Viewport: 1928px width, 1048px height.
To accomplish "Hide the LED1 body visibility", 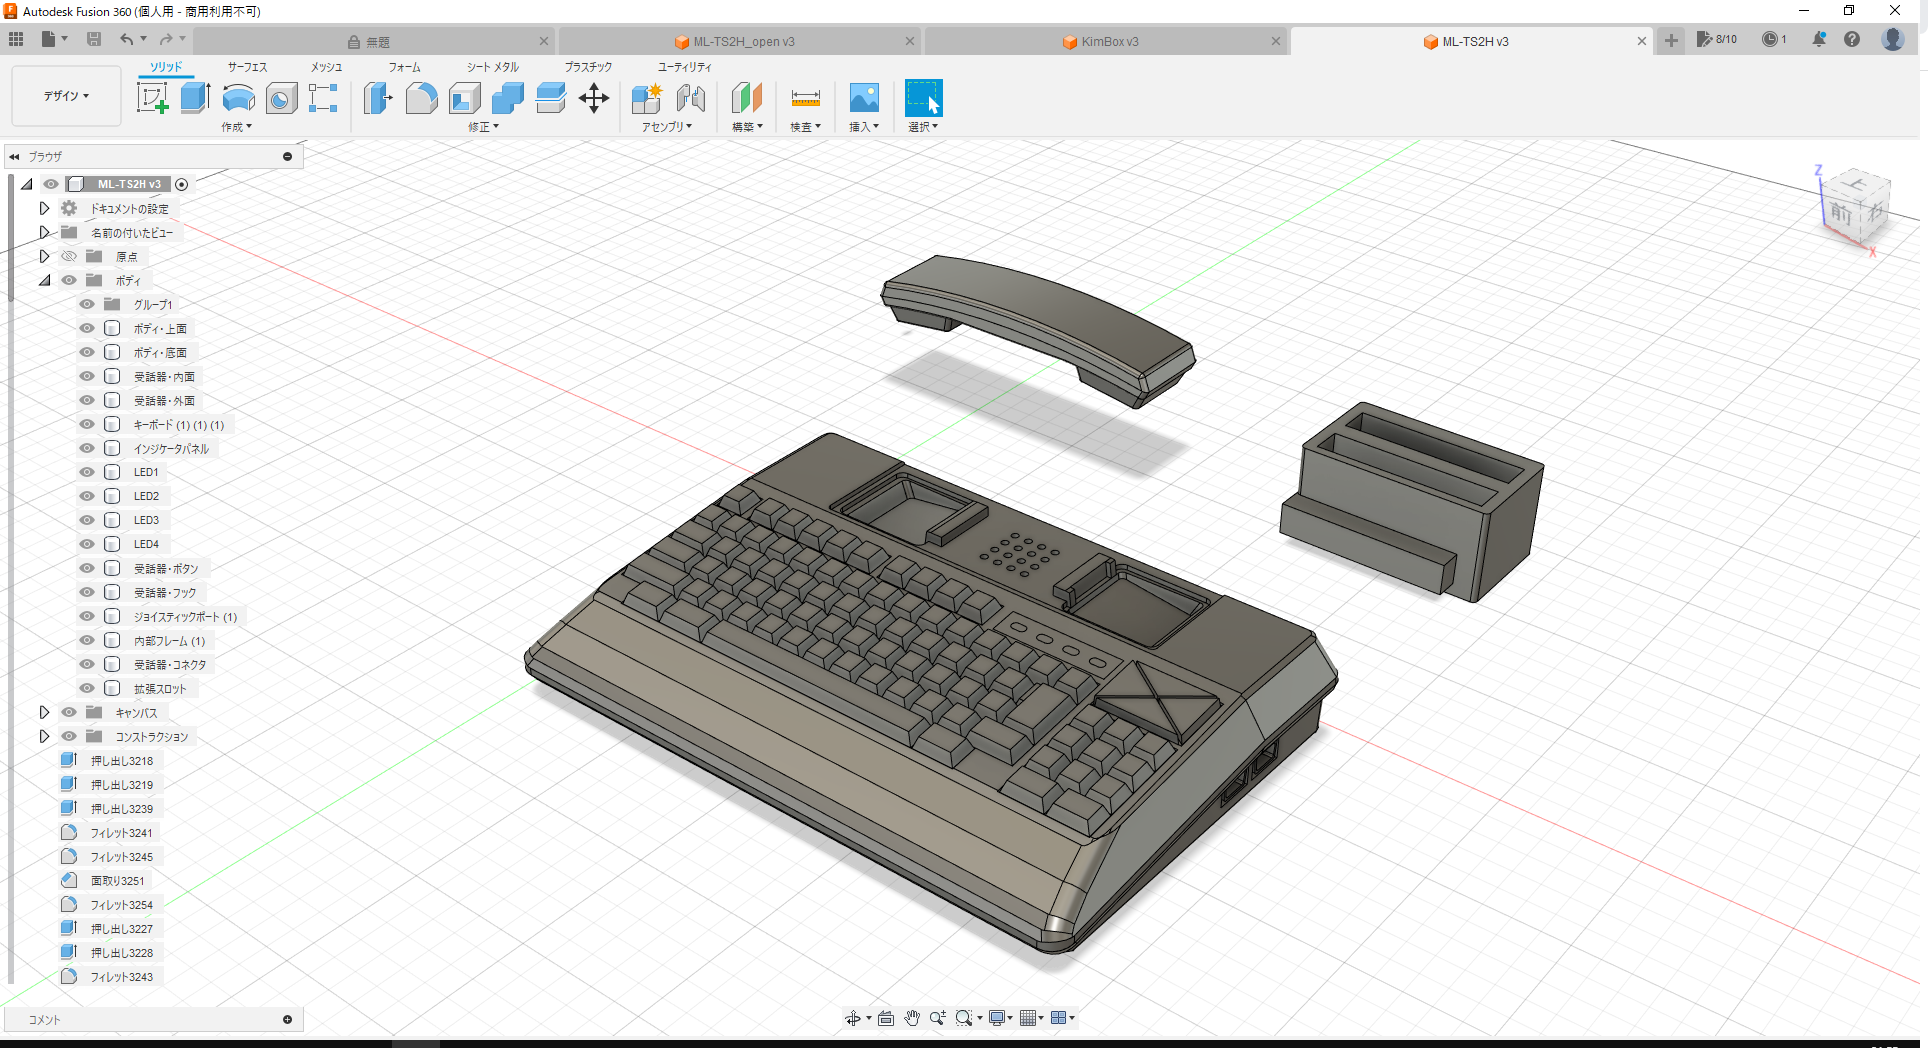I will tap(86, 471).
